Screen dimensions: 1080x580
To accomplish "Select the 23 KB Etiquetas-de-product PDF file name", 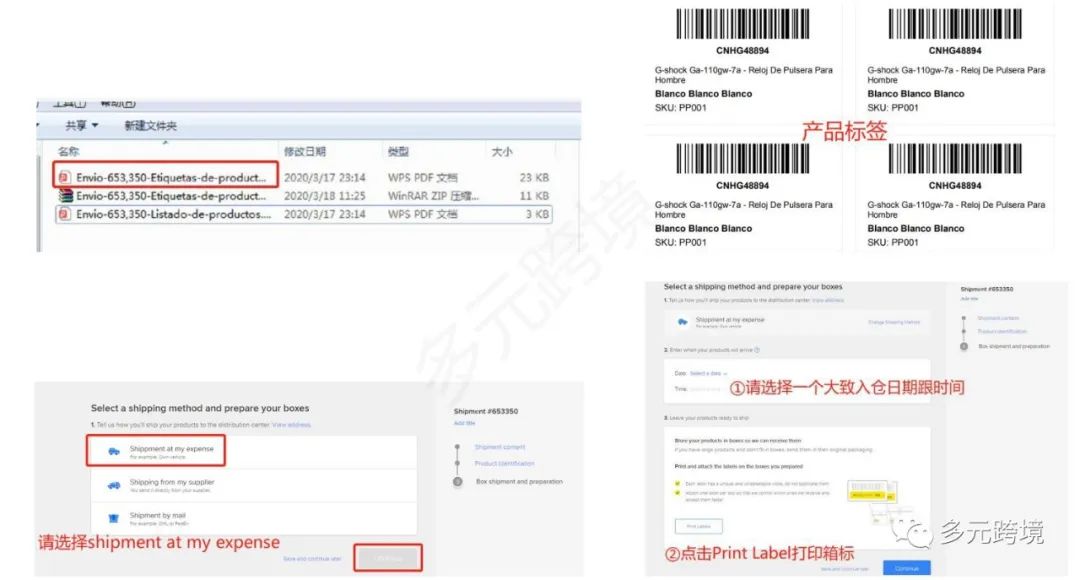I will pos(171,177).
